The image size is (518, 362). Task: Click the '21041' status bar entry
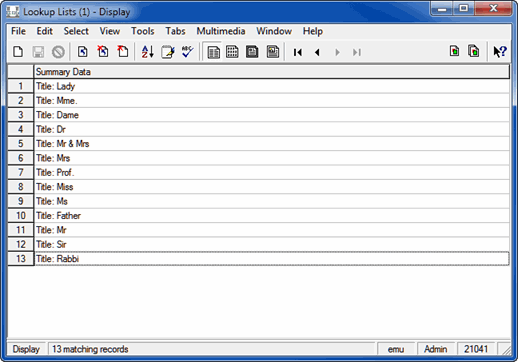click(x=476, y=349)
